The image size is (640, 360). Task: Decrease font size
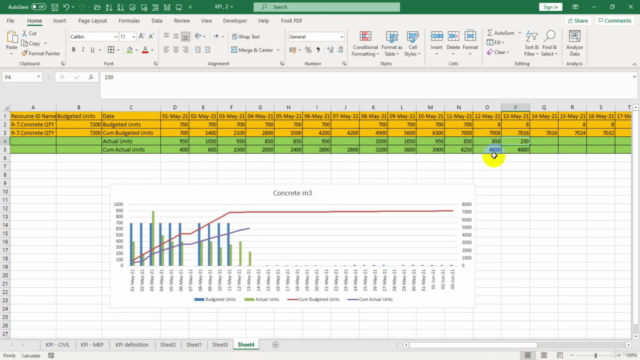[151, 36]
